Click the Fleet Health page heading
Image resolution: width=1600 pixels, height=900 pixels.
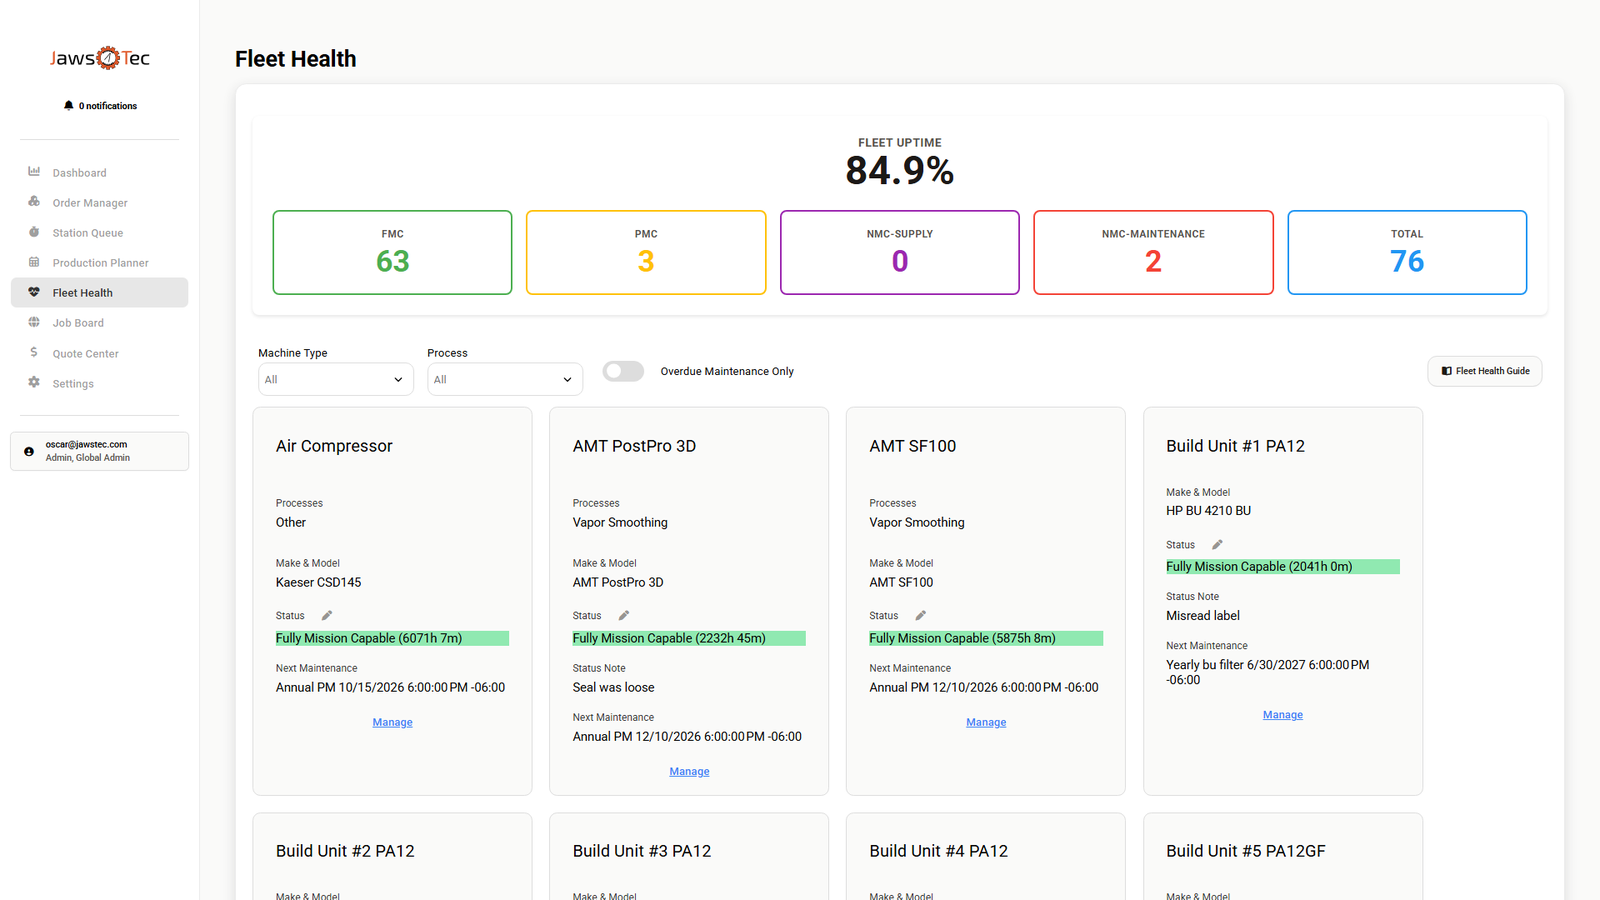[x=296, y=59]
